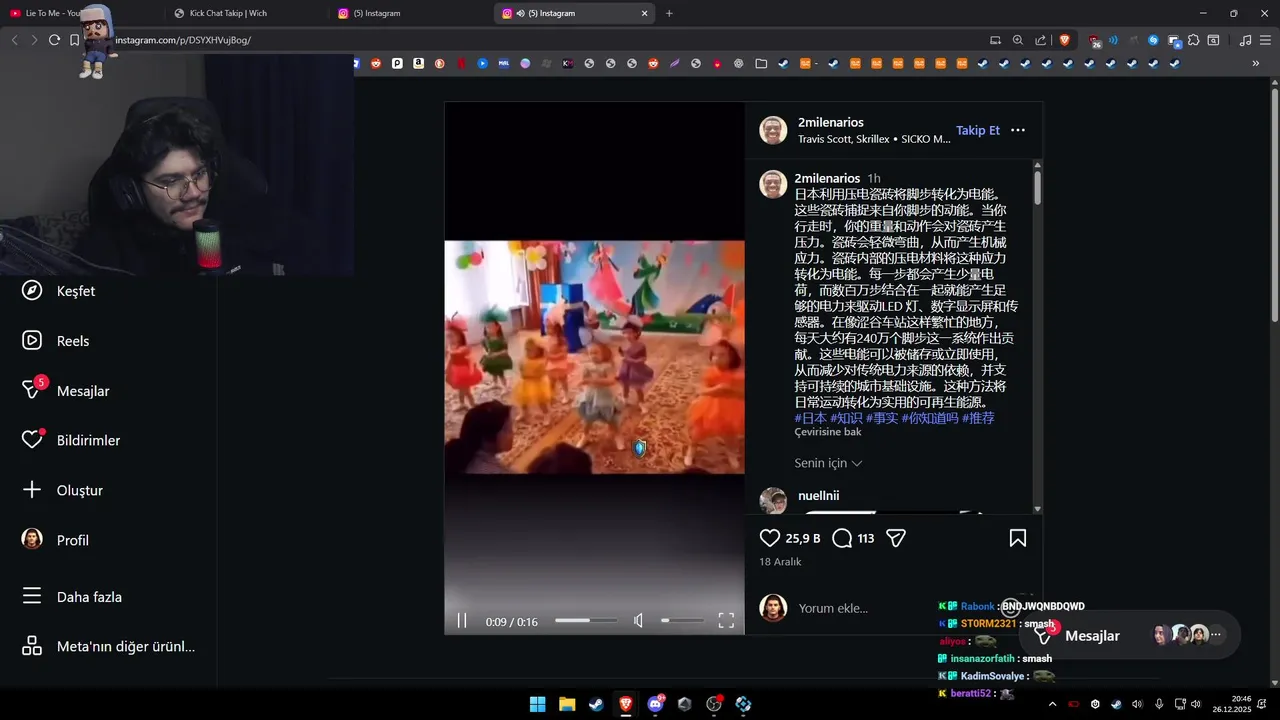
Task: Like the post with heart icon
Action: click(769, 538)
